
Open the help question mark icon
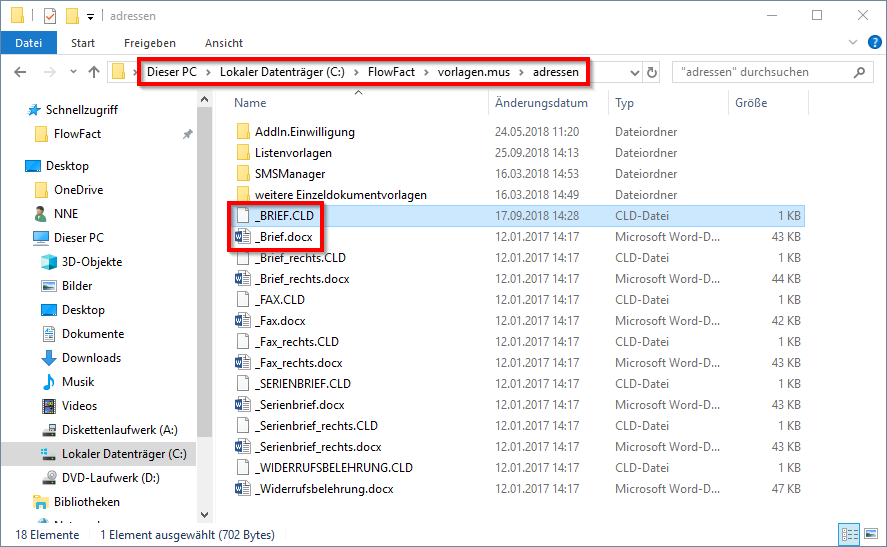875,42
